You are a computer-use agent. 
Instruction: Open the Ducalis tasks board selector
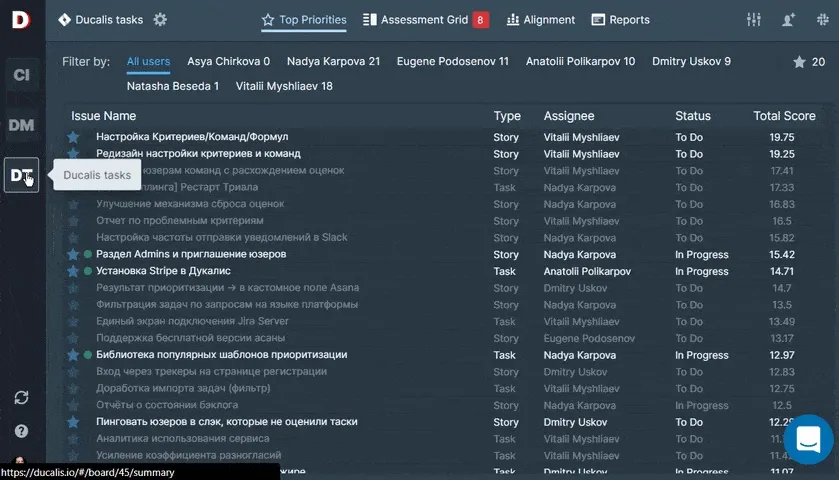[x=102, y=20]
